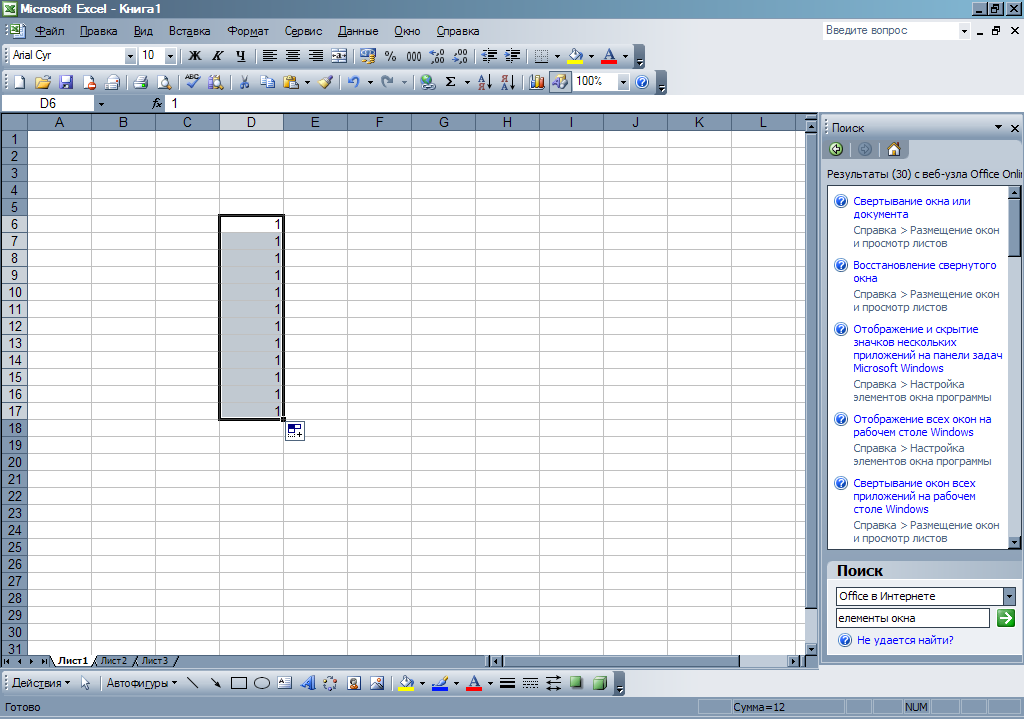Apply currency number format
The width and height of the screenshot is (1024, 719).
click(x=368, y=56)
